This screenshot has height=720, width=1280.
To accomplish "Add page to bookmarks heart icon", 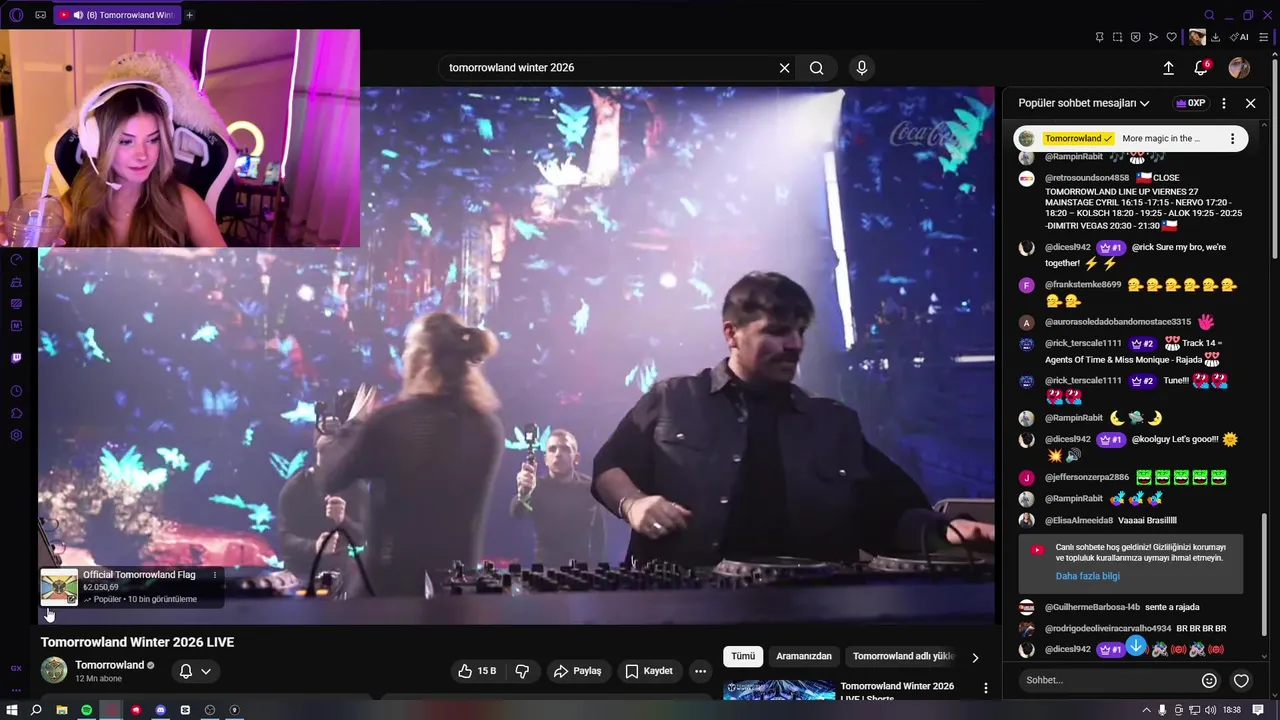I will click(x=1171, y=37).
